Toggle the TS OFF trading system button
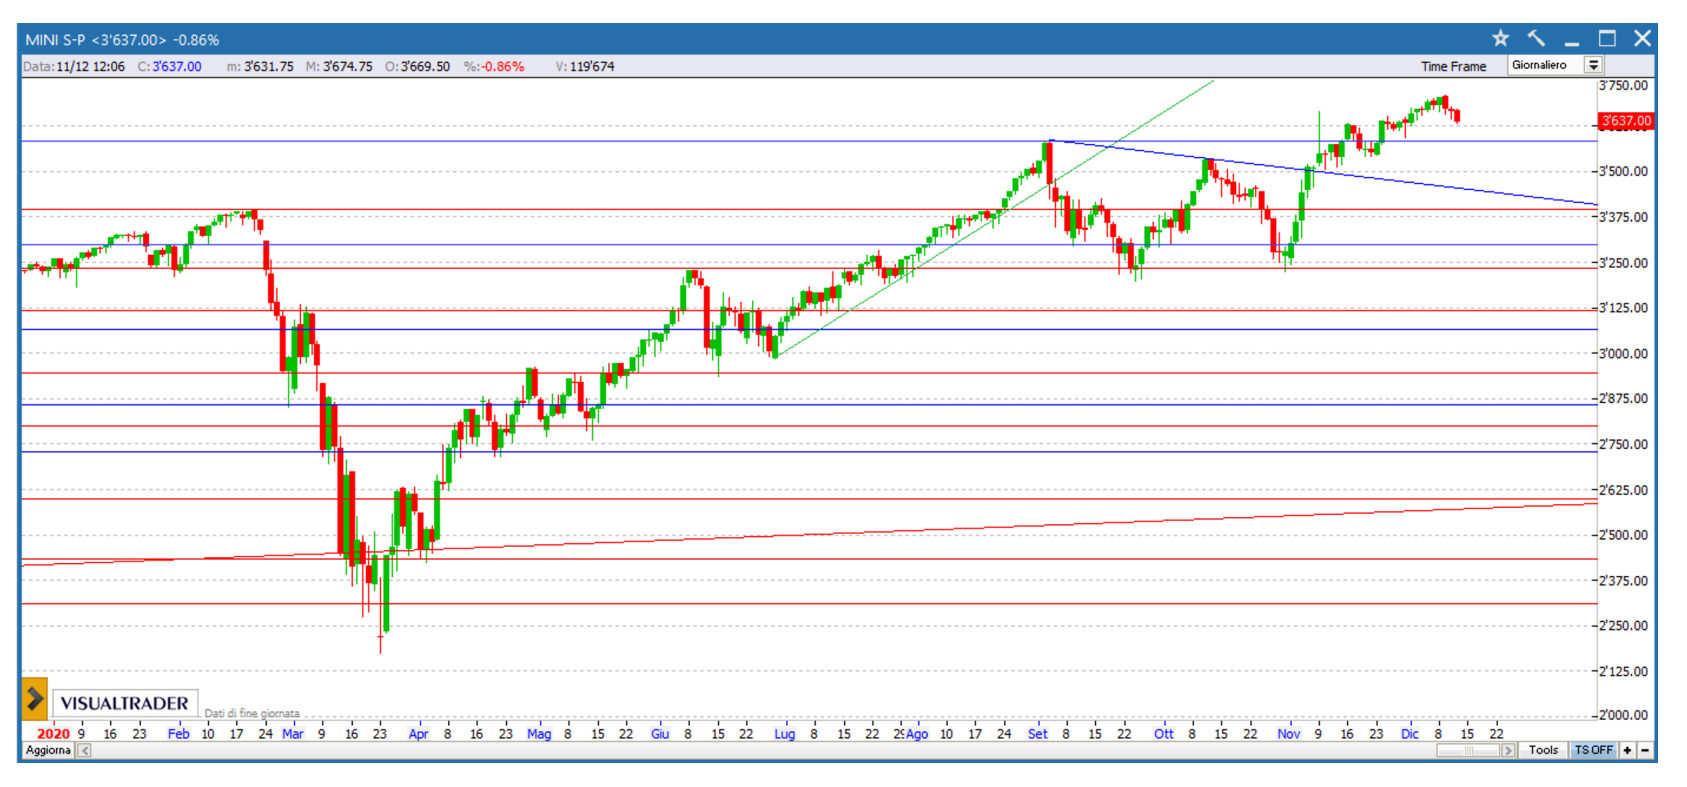This screenshot has height=787, width=1687. (1593, 750)
